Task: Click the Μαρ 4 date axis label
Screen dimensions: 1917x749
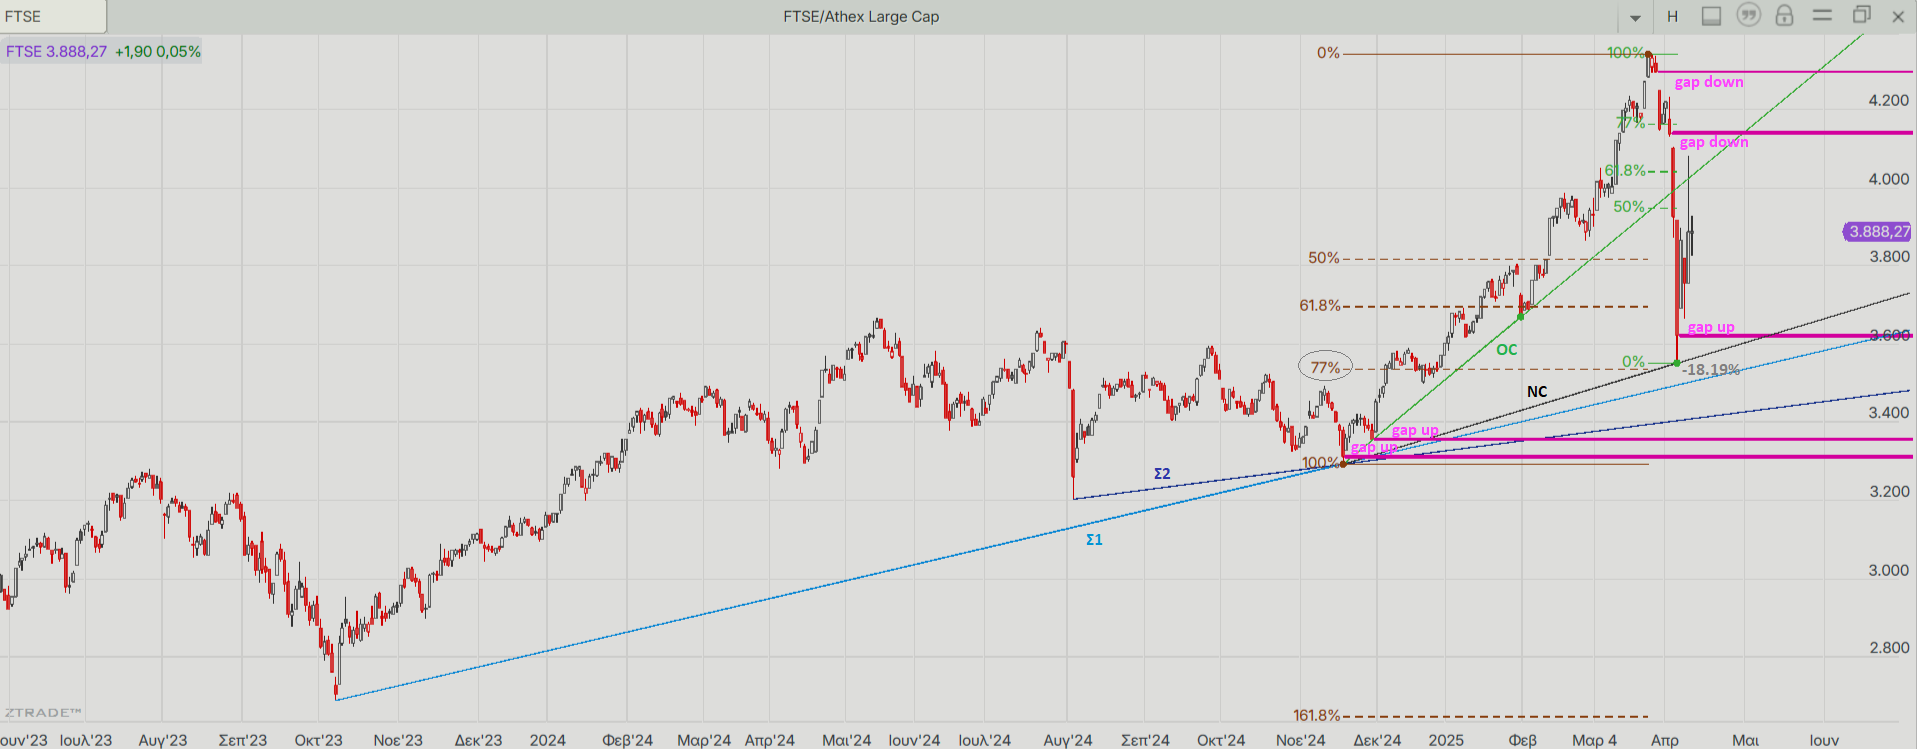Action: 1594,740
